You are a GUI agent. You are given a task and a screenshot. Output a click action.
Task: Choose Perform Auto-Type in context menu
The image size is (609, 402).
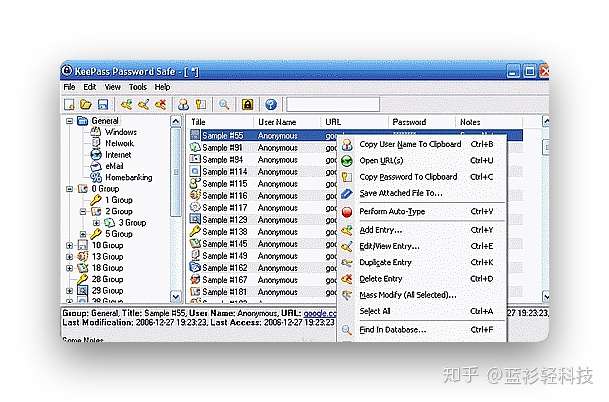(x=422, y=212)
